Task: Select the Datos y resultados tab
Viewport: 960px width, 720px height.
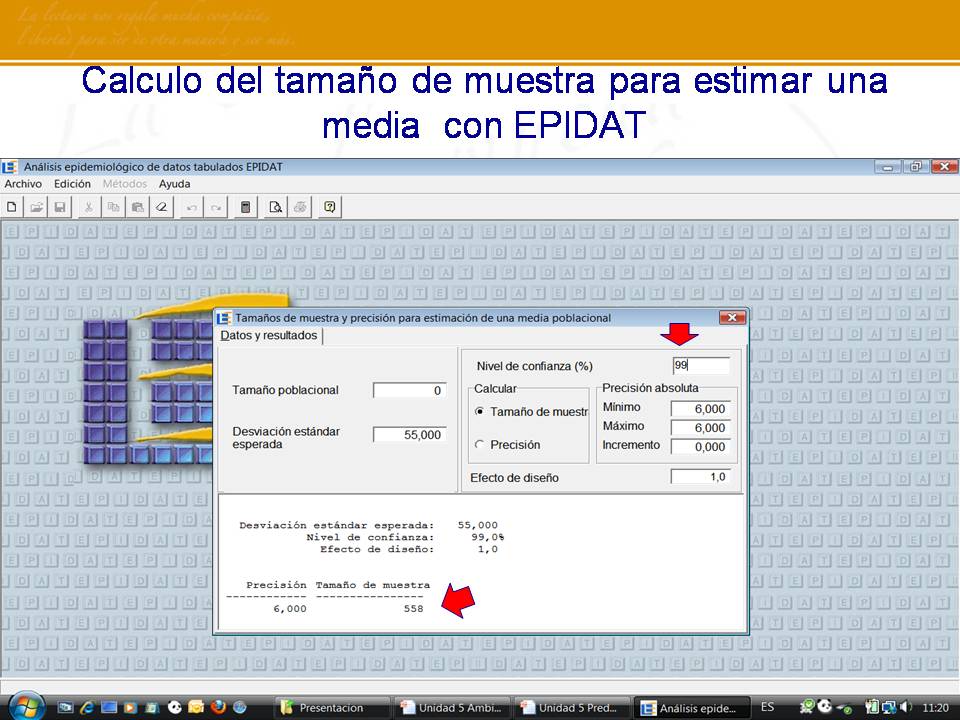Action: tap(269, 336)
